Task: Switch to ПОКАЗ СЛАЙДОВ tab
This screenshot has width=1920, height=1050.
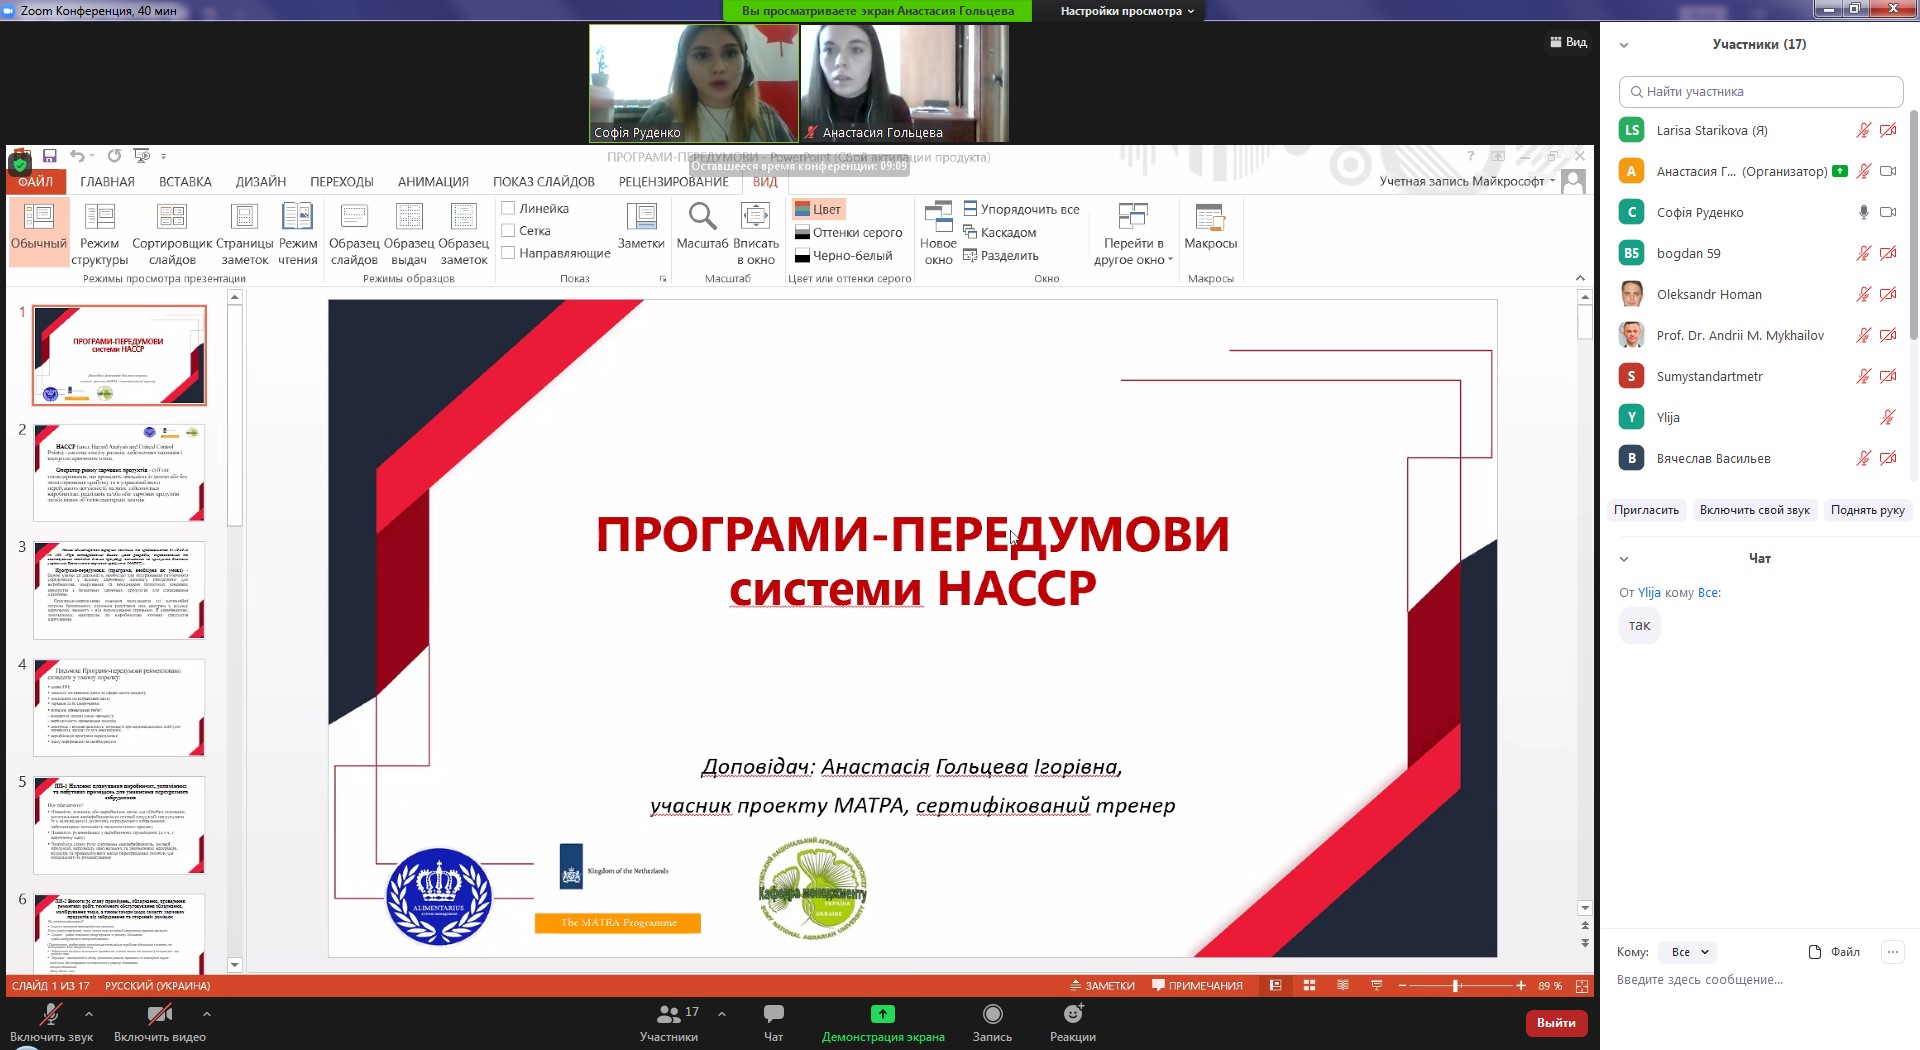Action: click(544, 182)
